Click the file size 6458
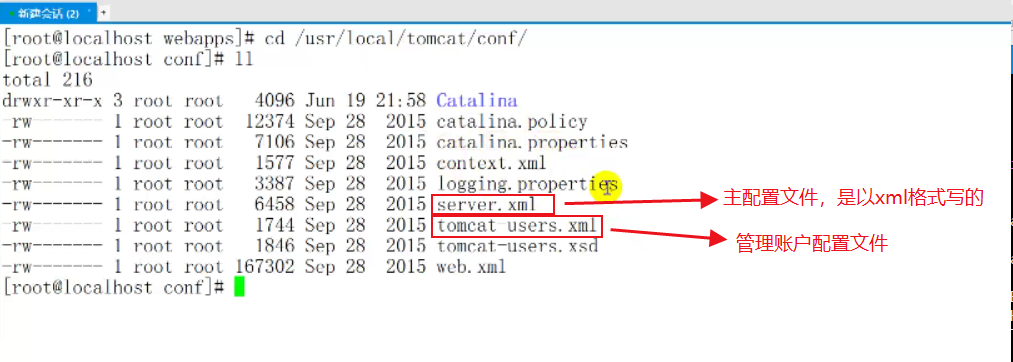This screenshot has height=362, width=1013. click(x=275, y=205)
